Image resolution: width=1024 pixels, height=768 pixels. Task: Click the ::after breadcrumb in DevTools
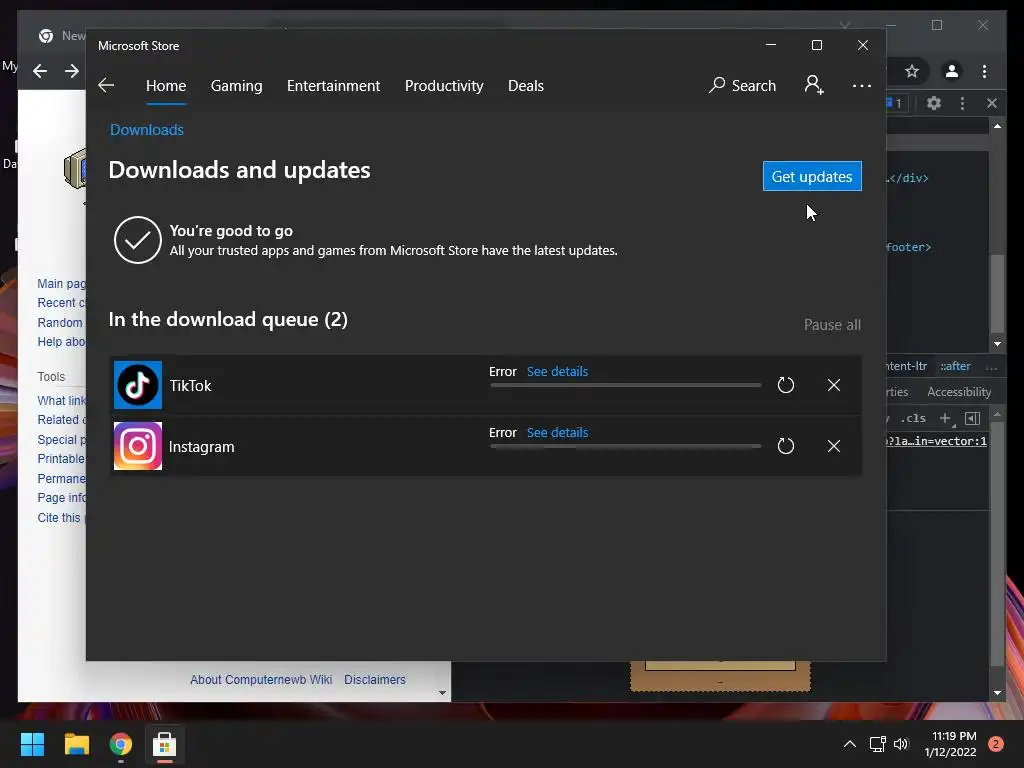coord(955,366)
